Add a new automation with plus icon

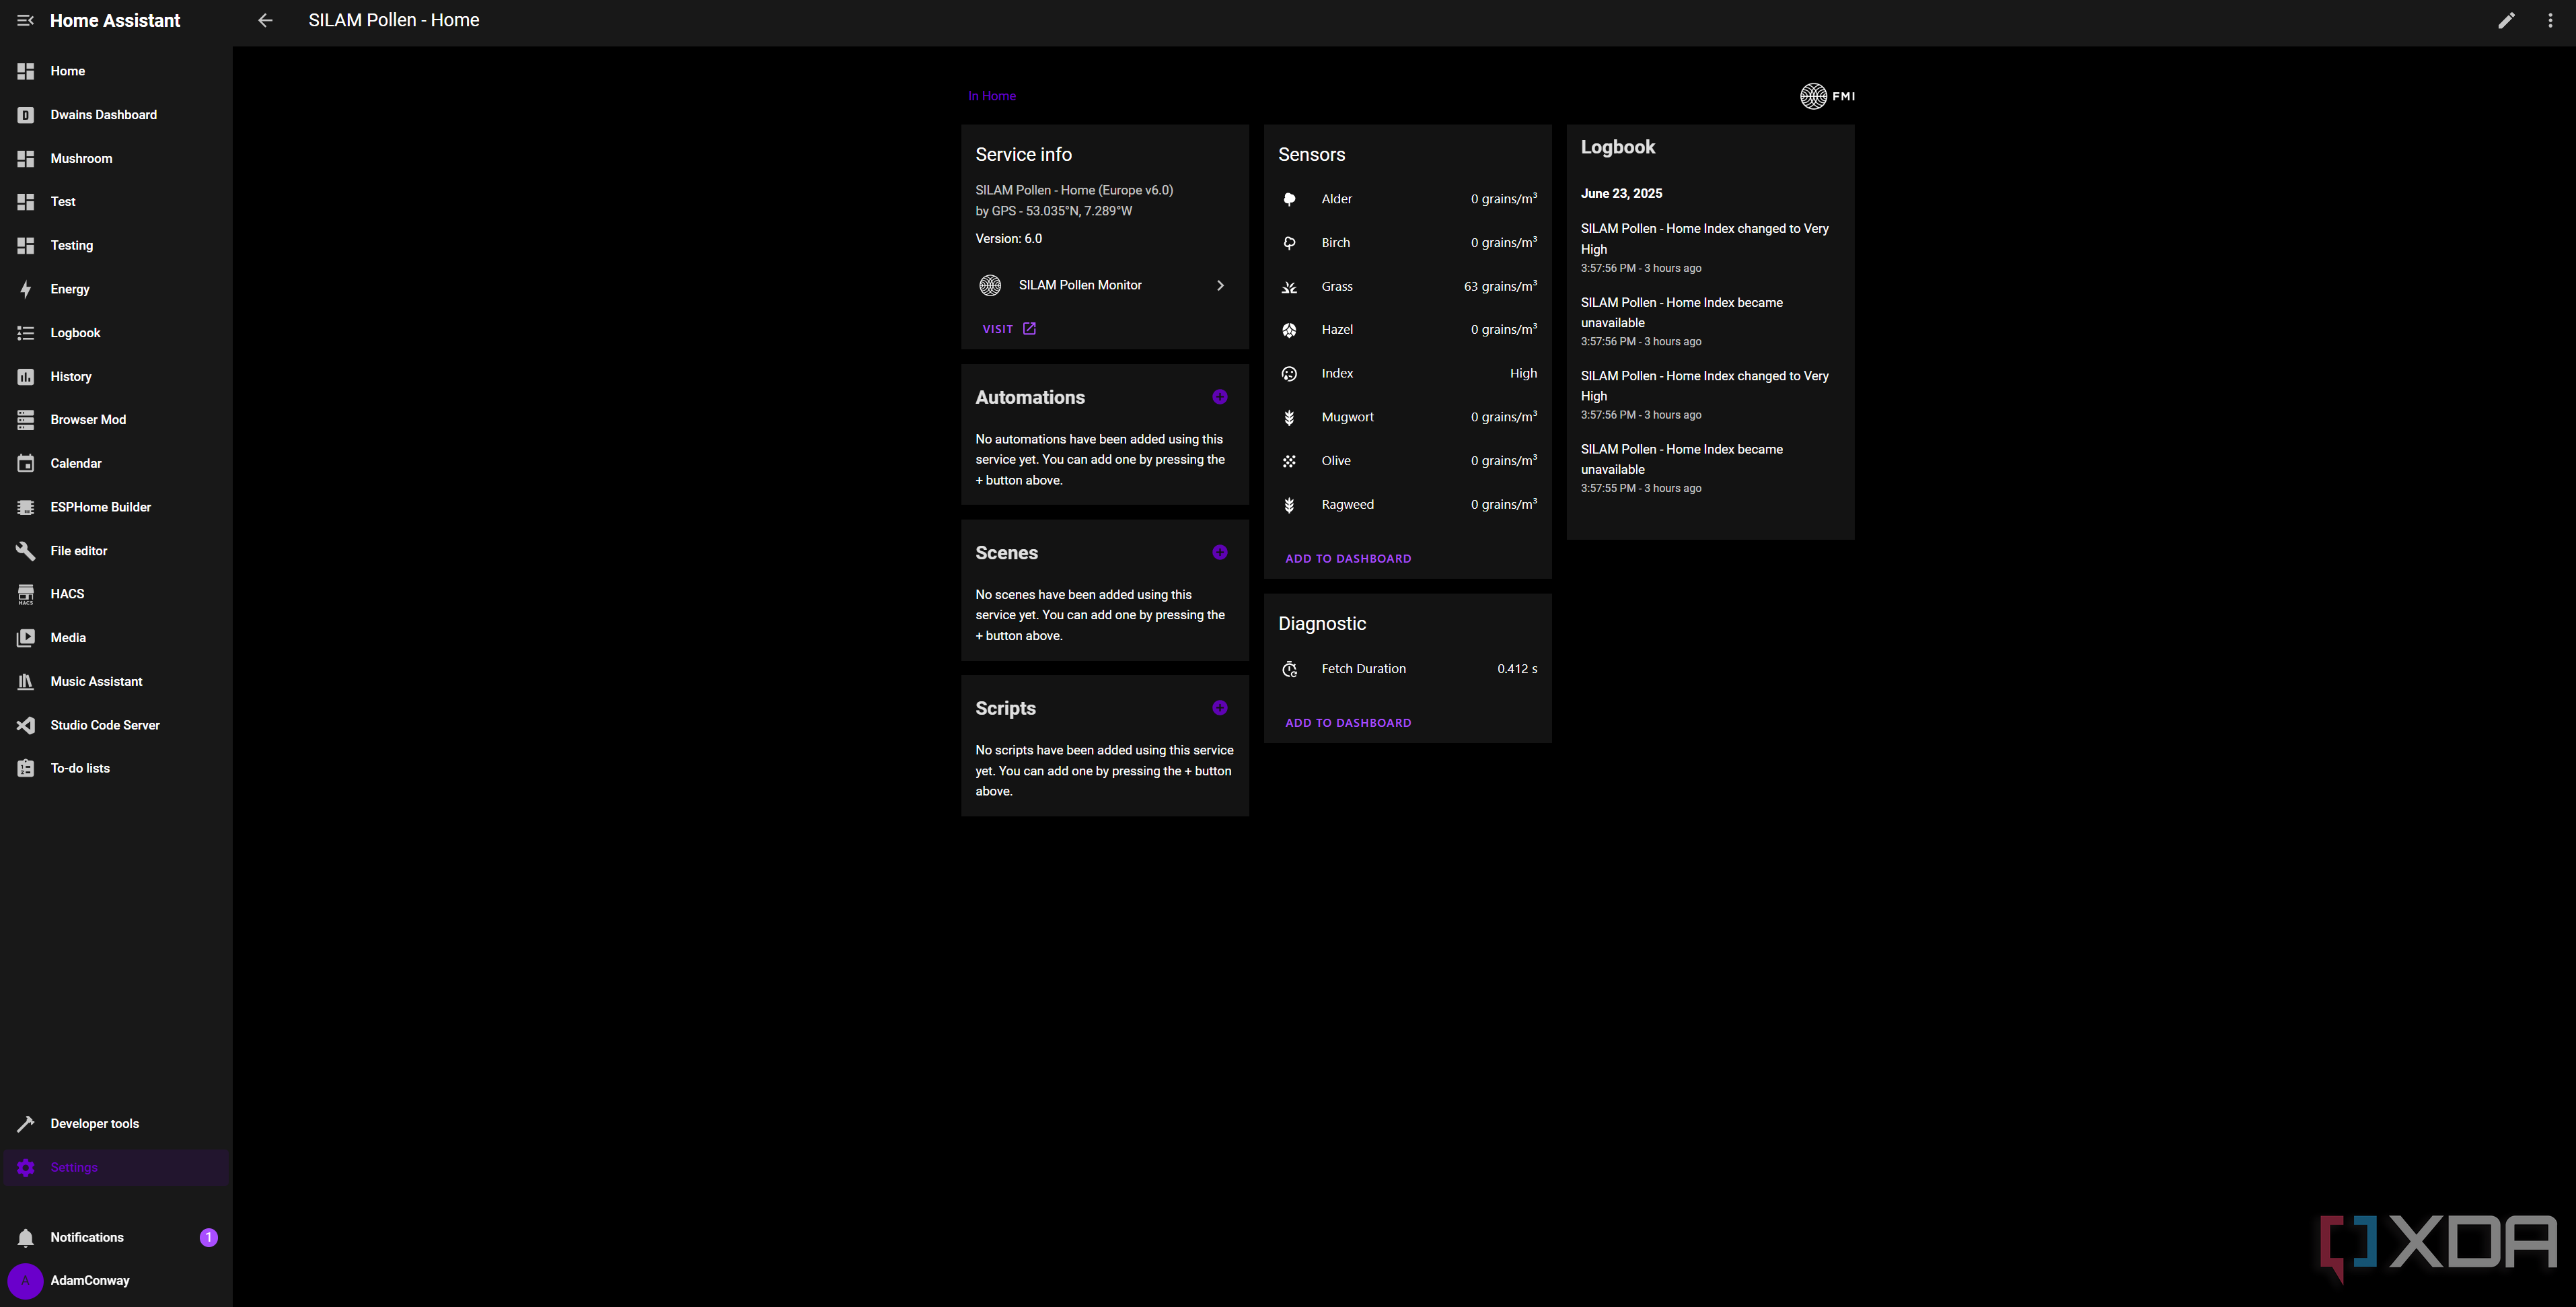tap(1220, 397)
